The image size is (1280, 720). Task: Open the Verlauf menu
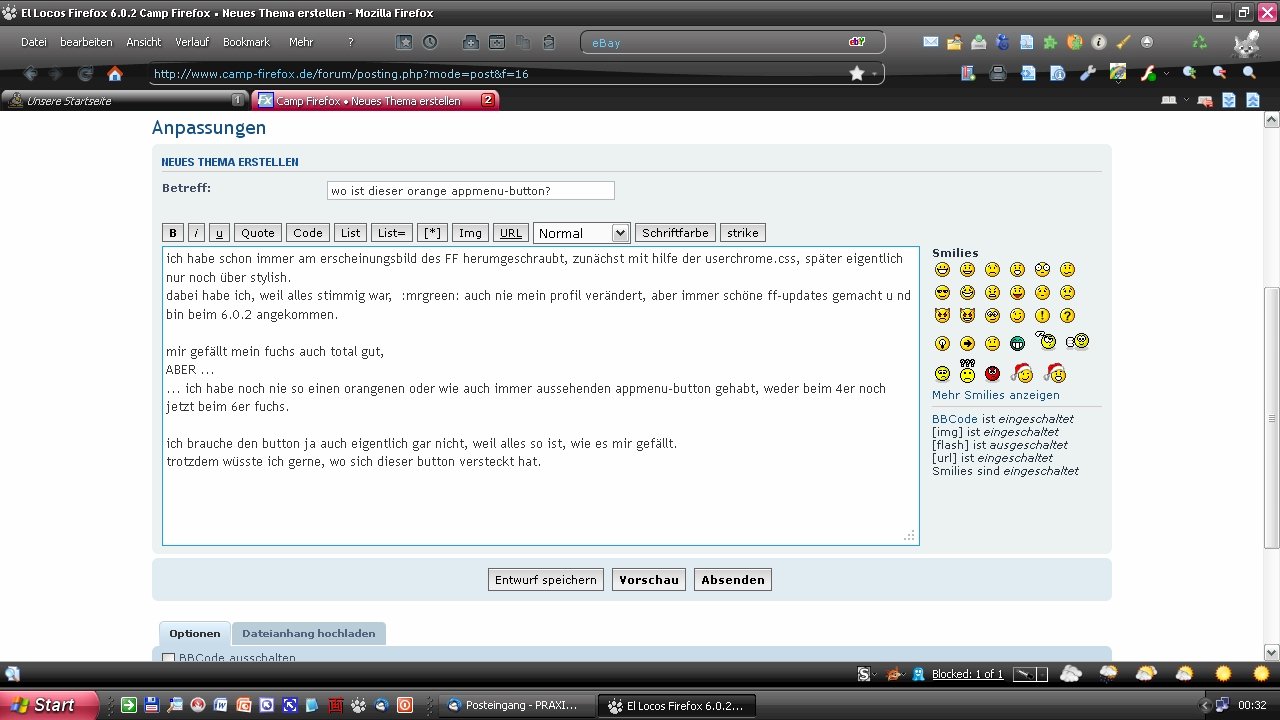tap(192, 42)
